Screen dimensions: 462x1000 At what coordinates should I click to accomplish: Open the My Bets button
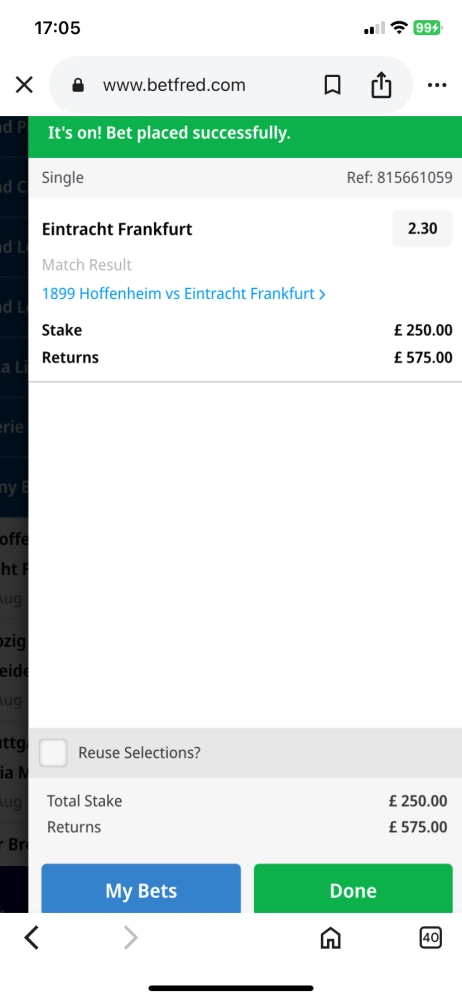pyautogui.click(x=141, y=889)
